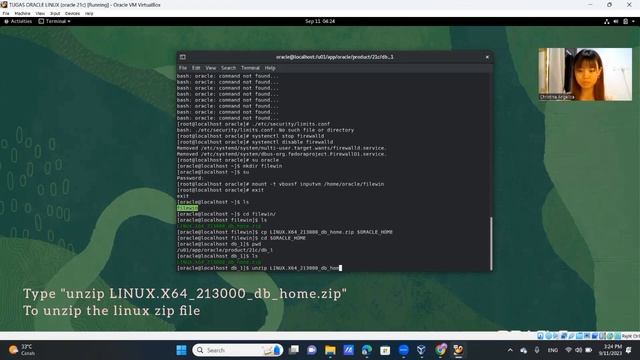This screenshot has width=640, height=360.
Task: Click the webcam participant thumbnail
Action: (585, 74)
